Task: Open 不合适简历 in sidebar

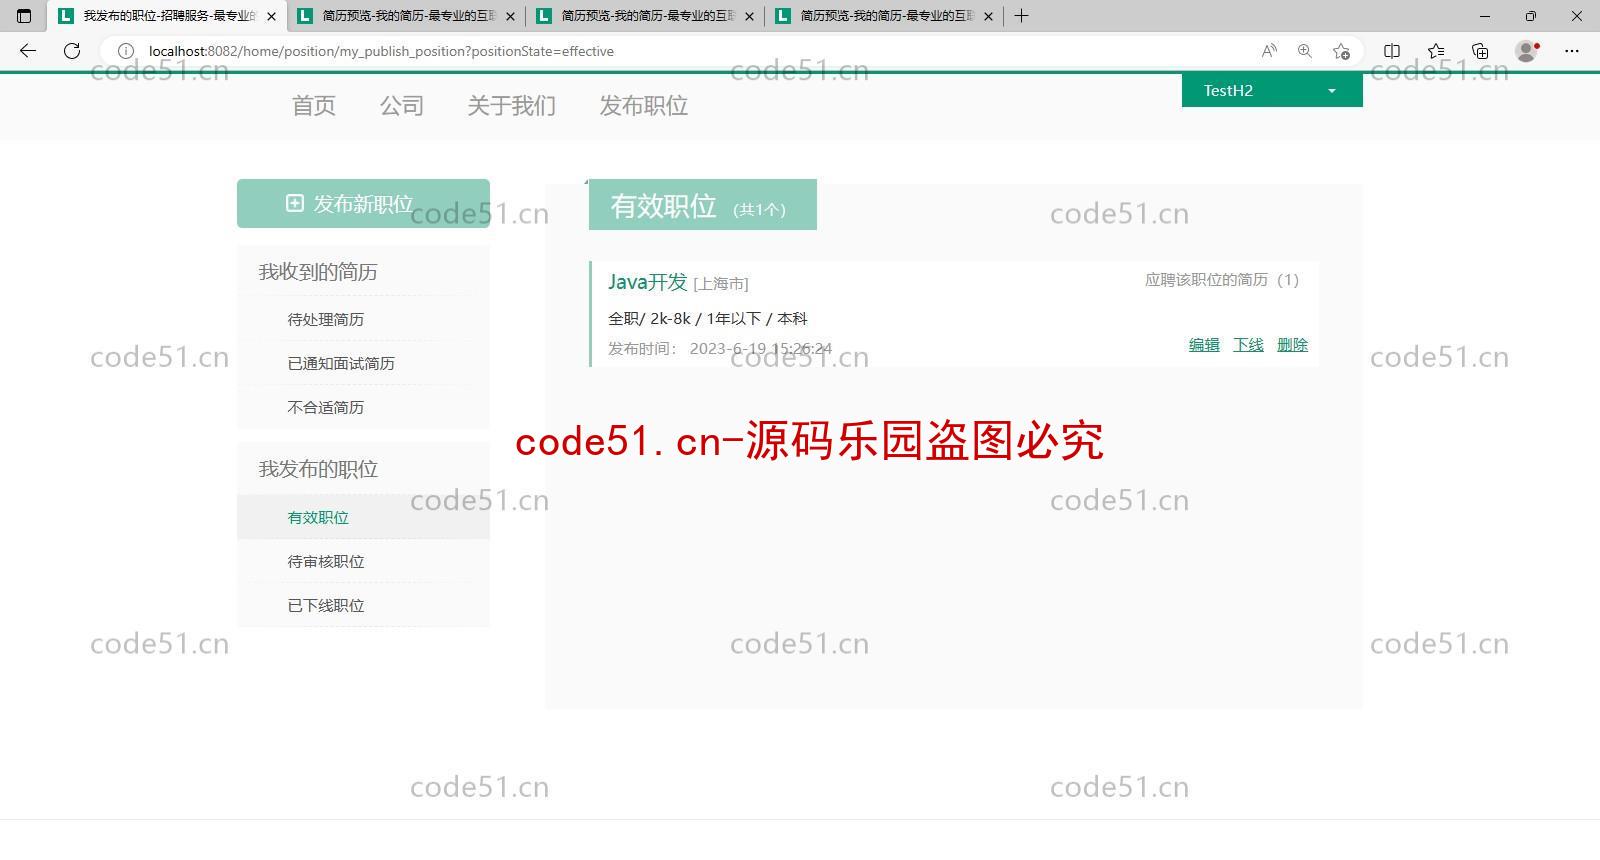Action: pyautogui.click(x=326, y=407)
